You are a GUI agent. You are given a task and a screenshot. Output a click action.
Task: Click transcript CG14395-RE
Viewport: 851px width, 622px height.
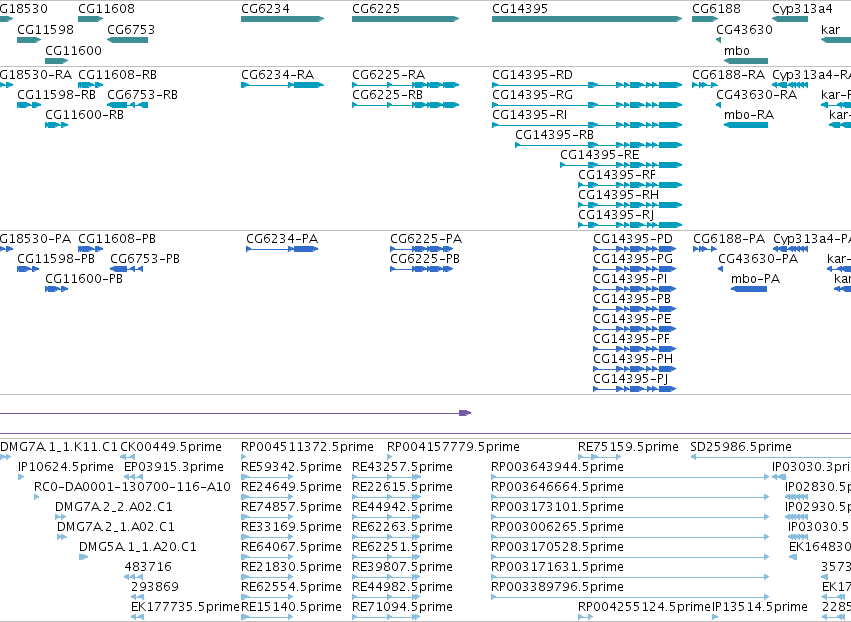click(599, 155)
